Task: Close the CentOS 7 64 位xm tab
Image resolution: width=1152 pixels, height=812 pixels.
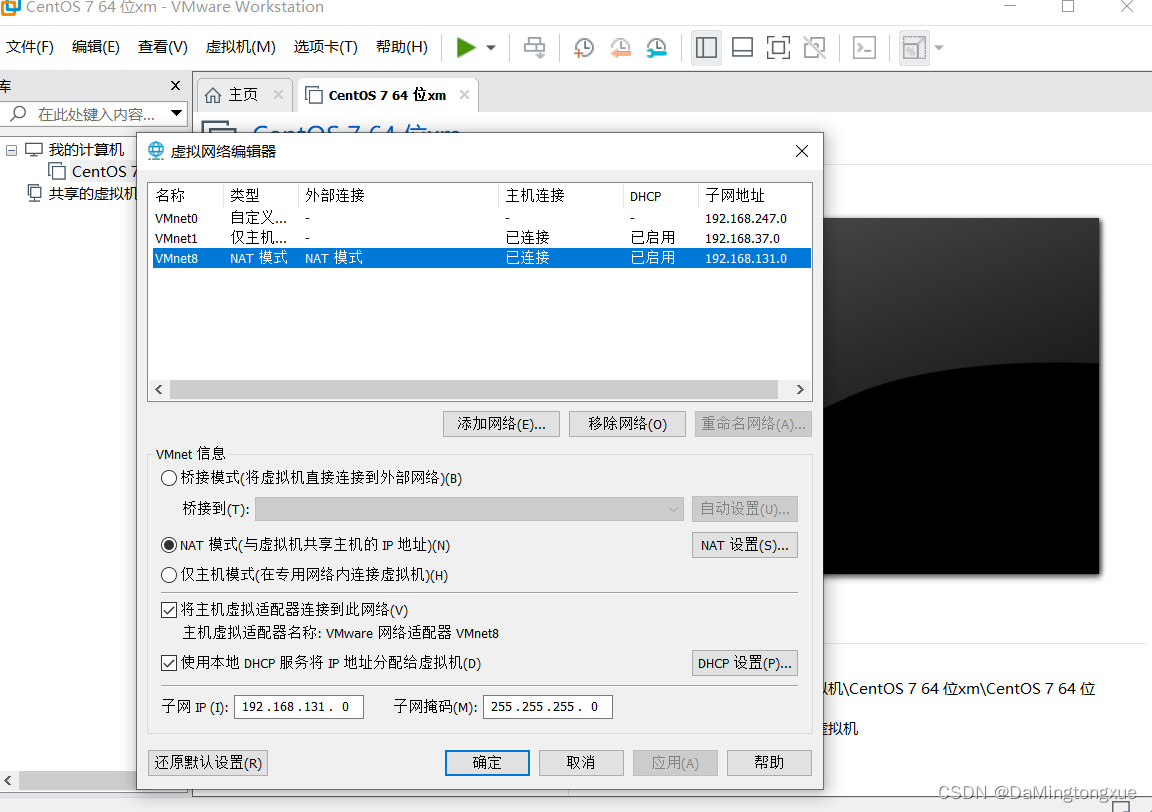Action: [464, 95]
